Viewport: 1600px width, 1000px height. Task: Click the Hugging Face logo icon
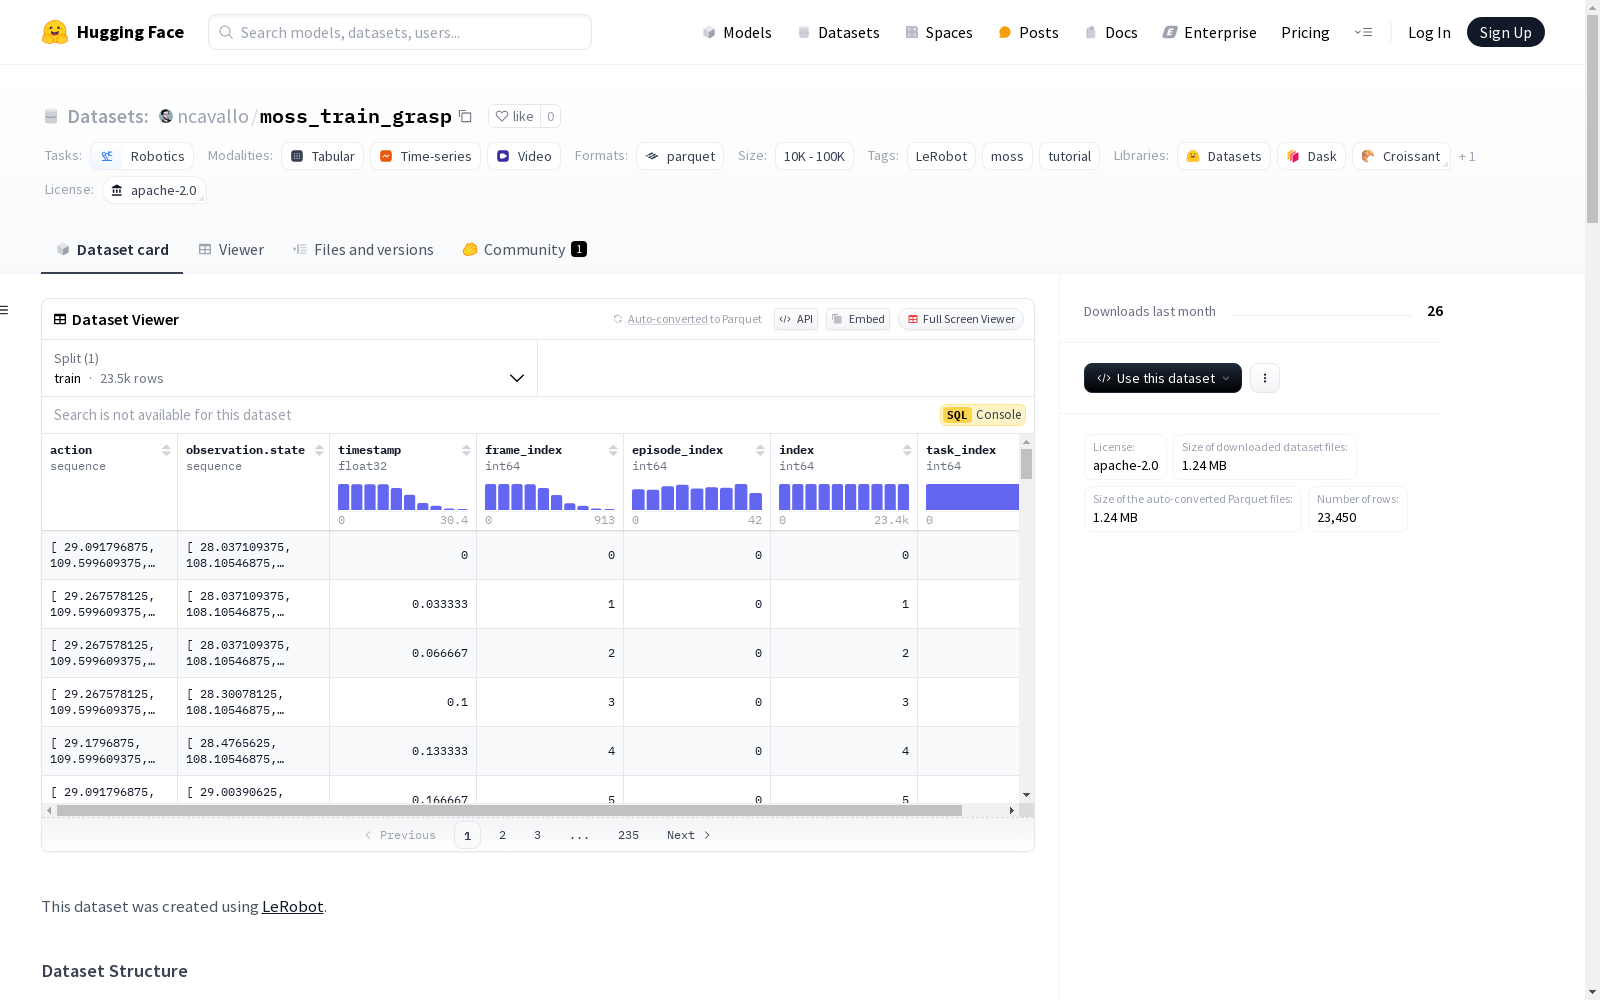click(55, 32)
